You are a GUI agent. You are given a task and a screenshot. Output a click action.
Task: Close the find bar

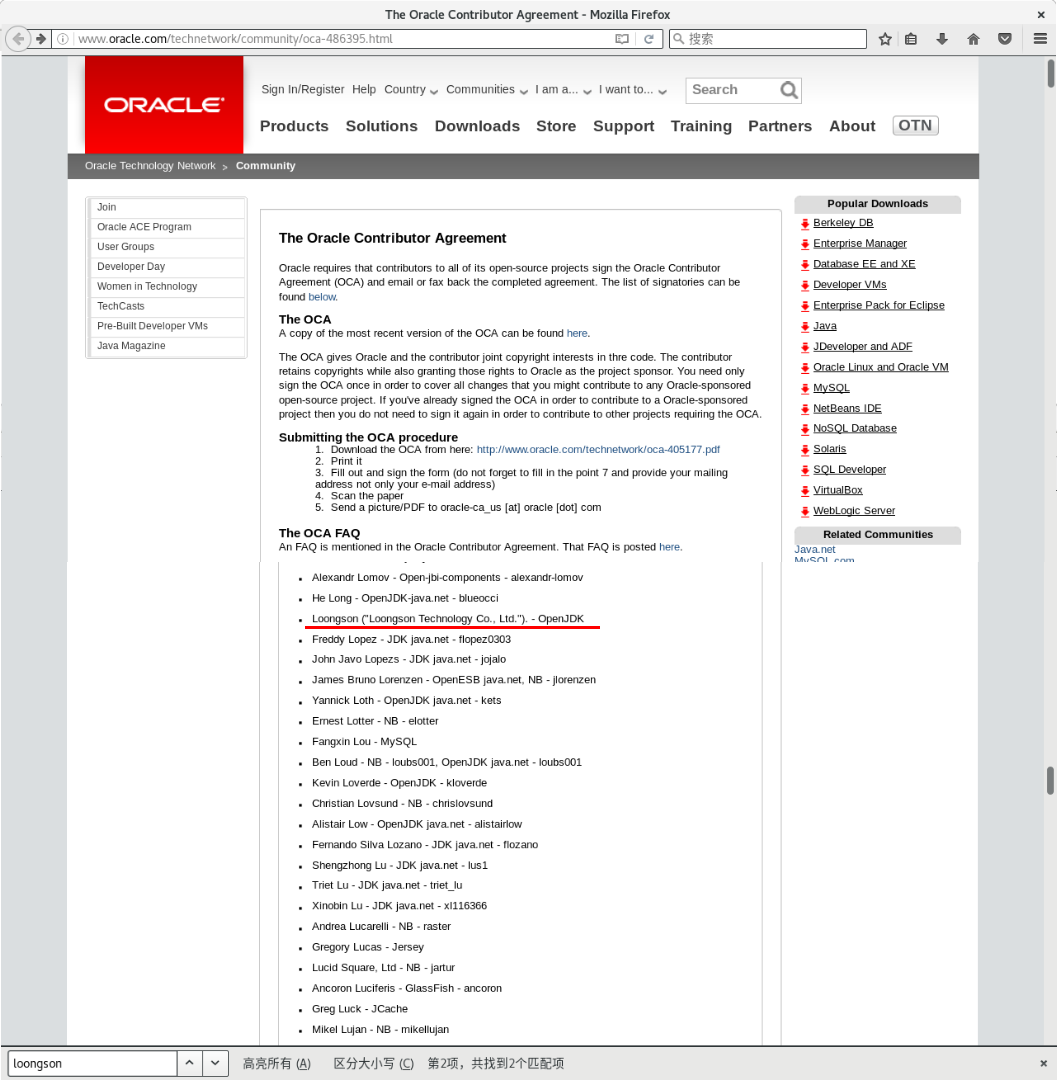(1043, 1063)
